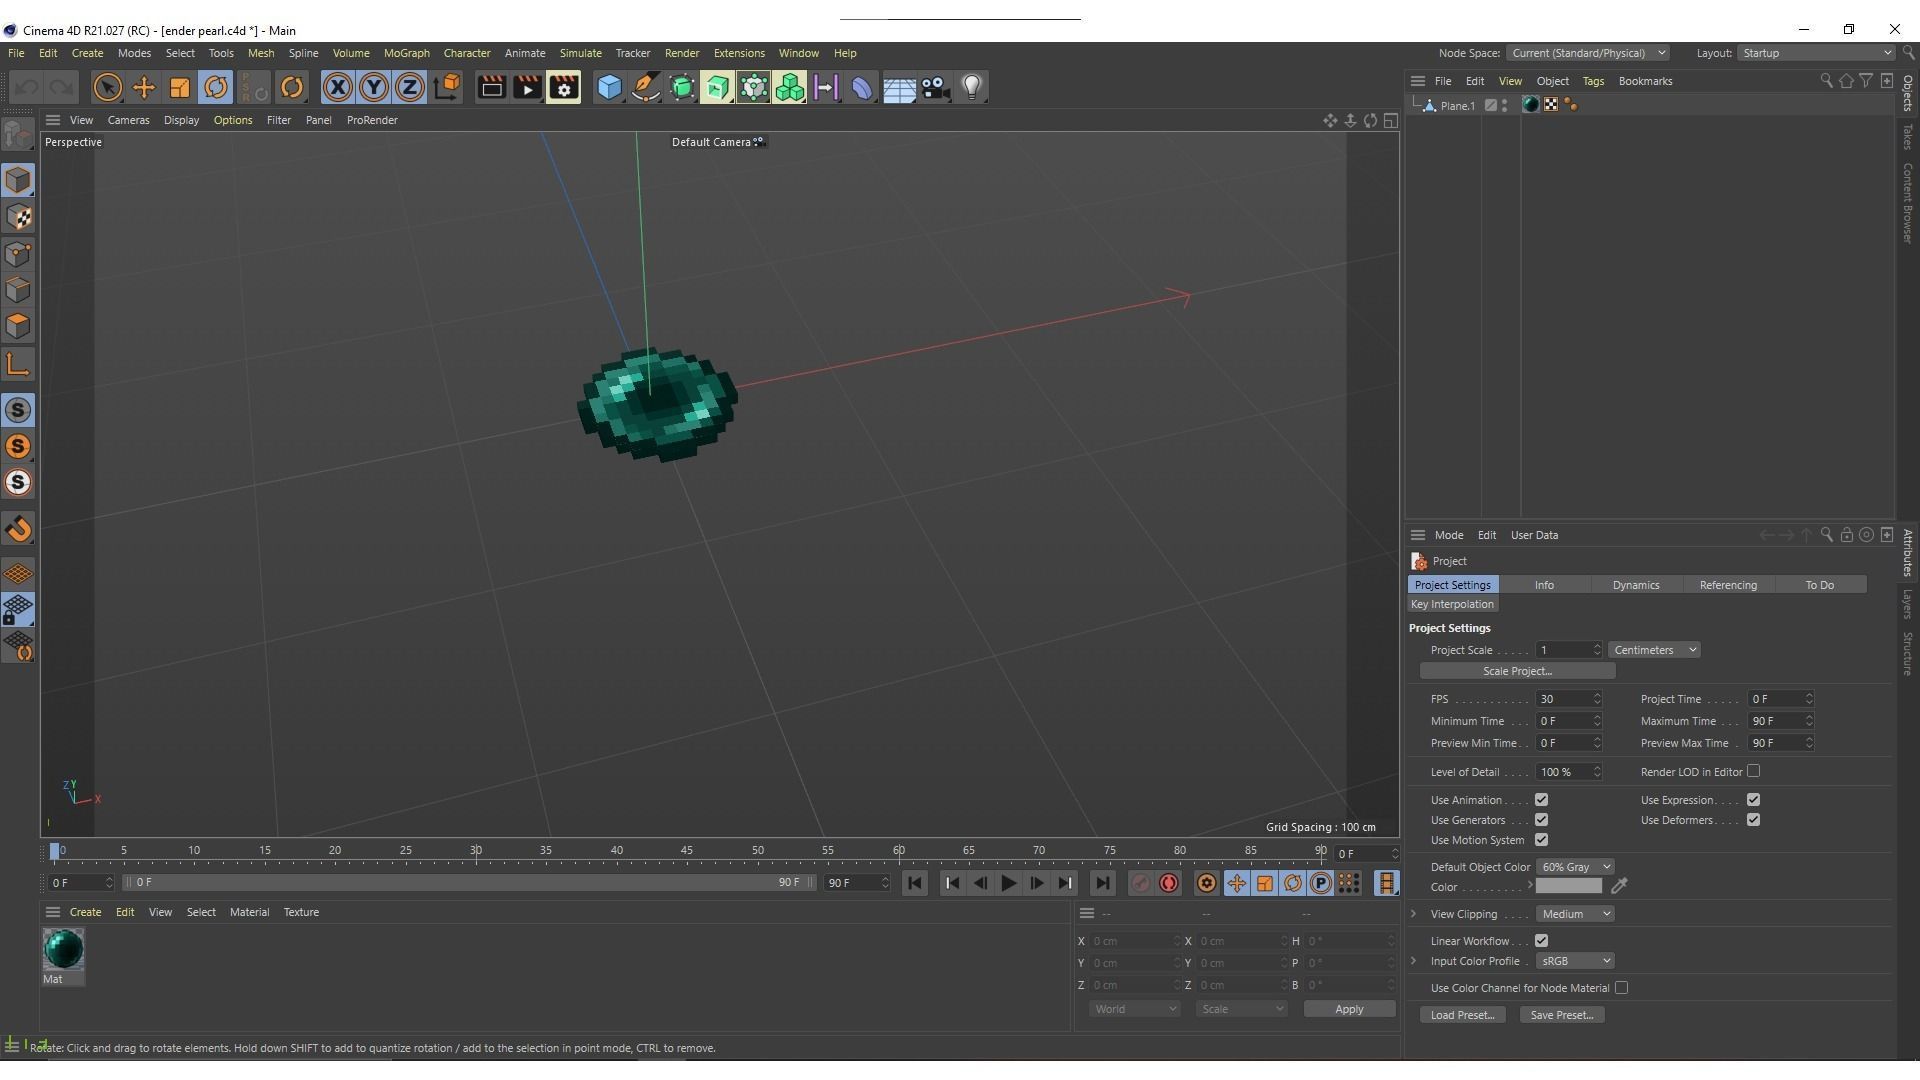Screen dimensions: 1920x1080
Task: Toggle Use Animation checkbox
Action: (1541, 800)
